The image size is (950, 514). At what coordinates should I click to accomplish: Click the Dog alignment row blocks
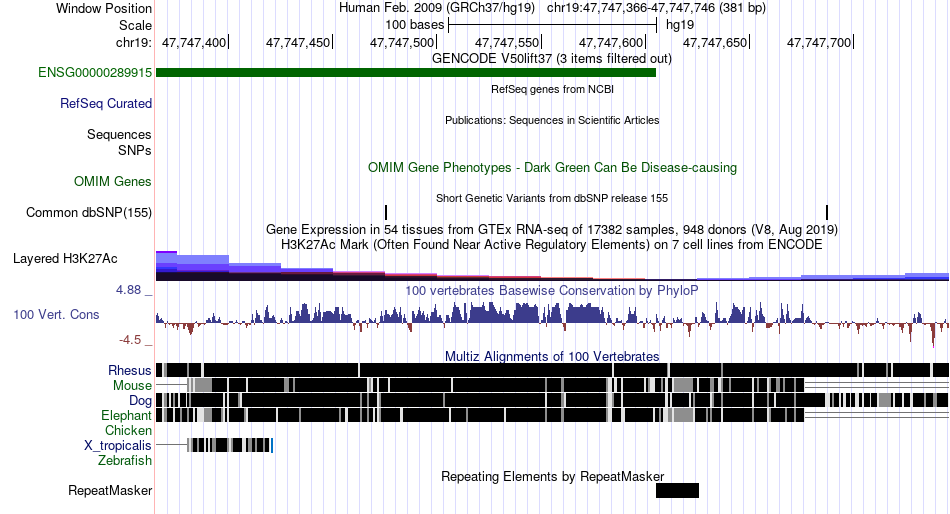553,400
